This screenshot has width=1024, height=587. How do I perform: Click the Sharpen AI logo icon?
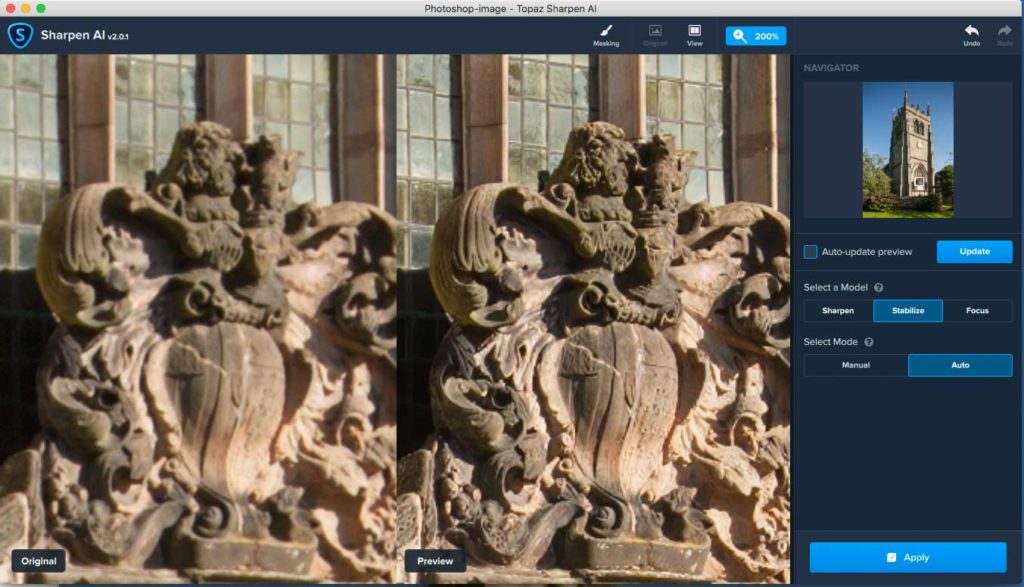[20, 35]
